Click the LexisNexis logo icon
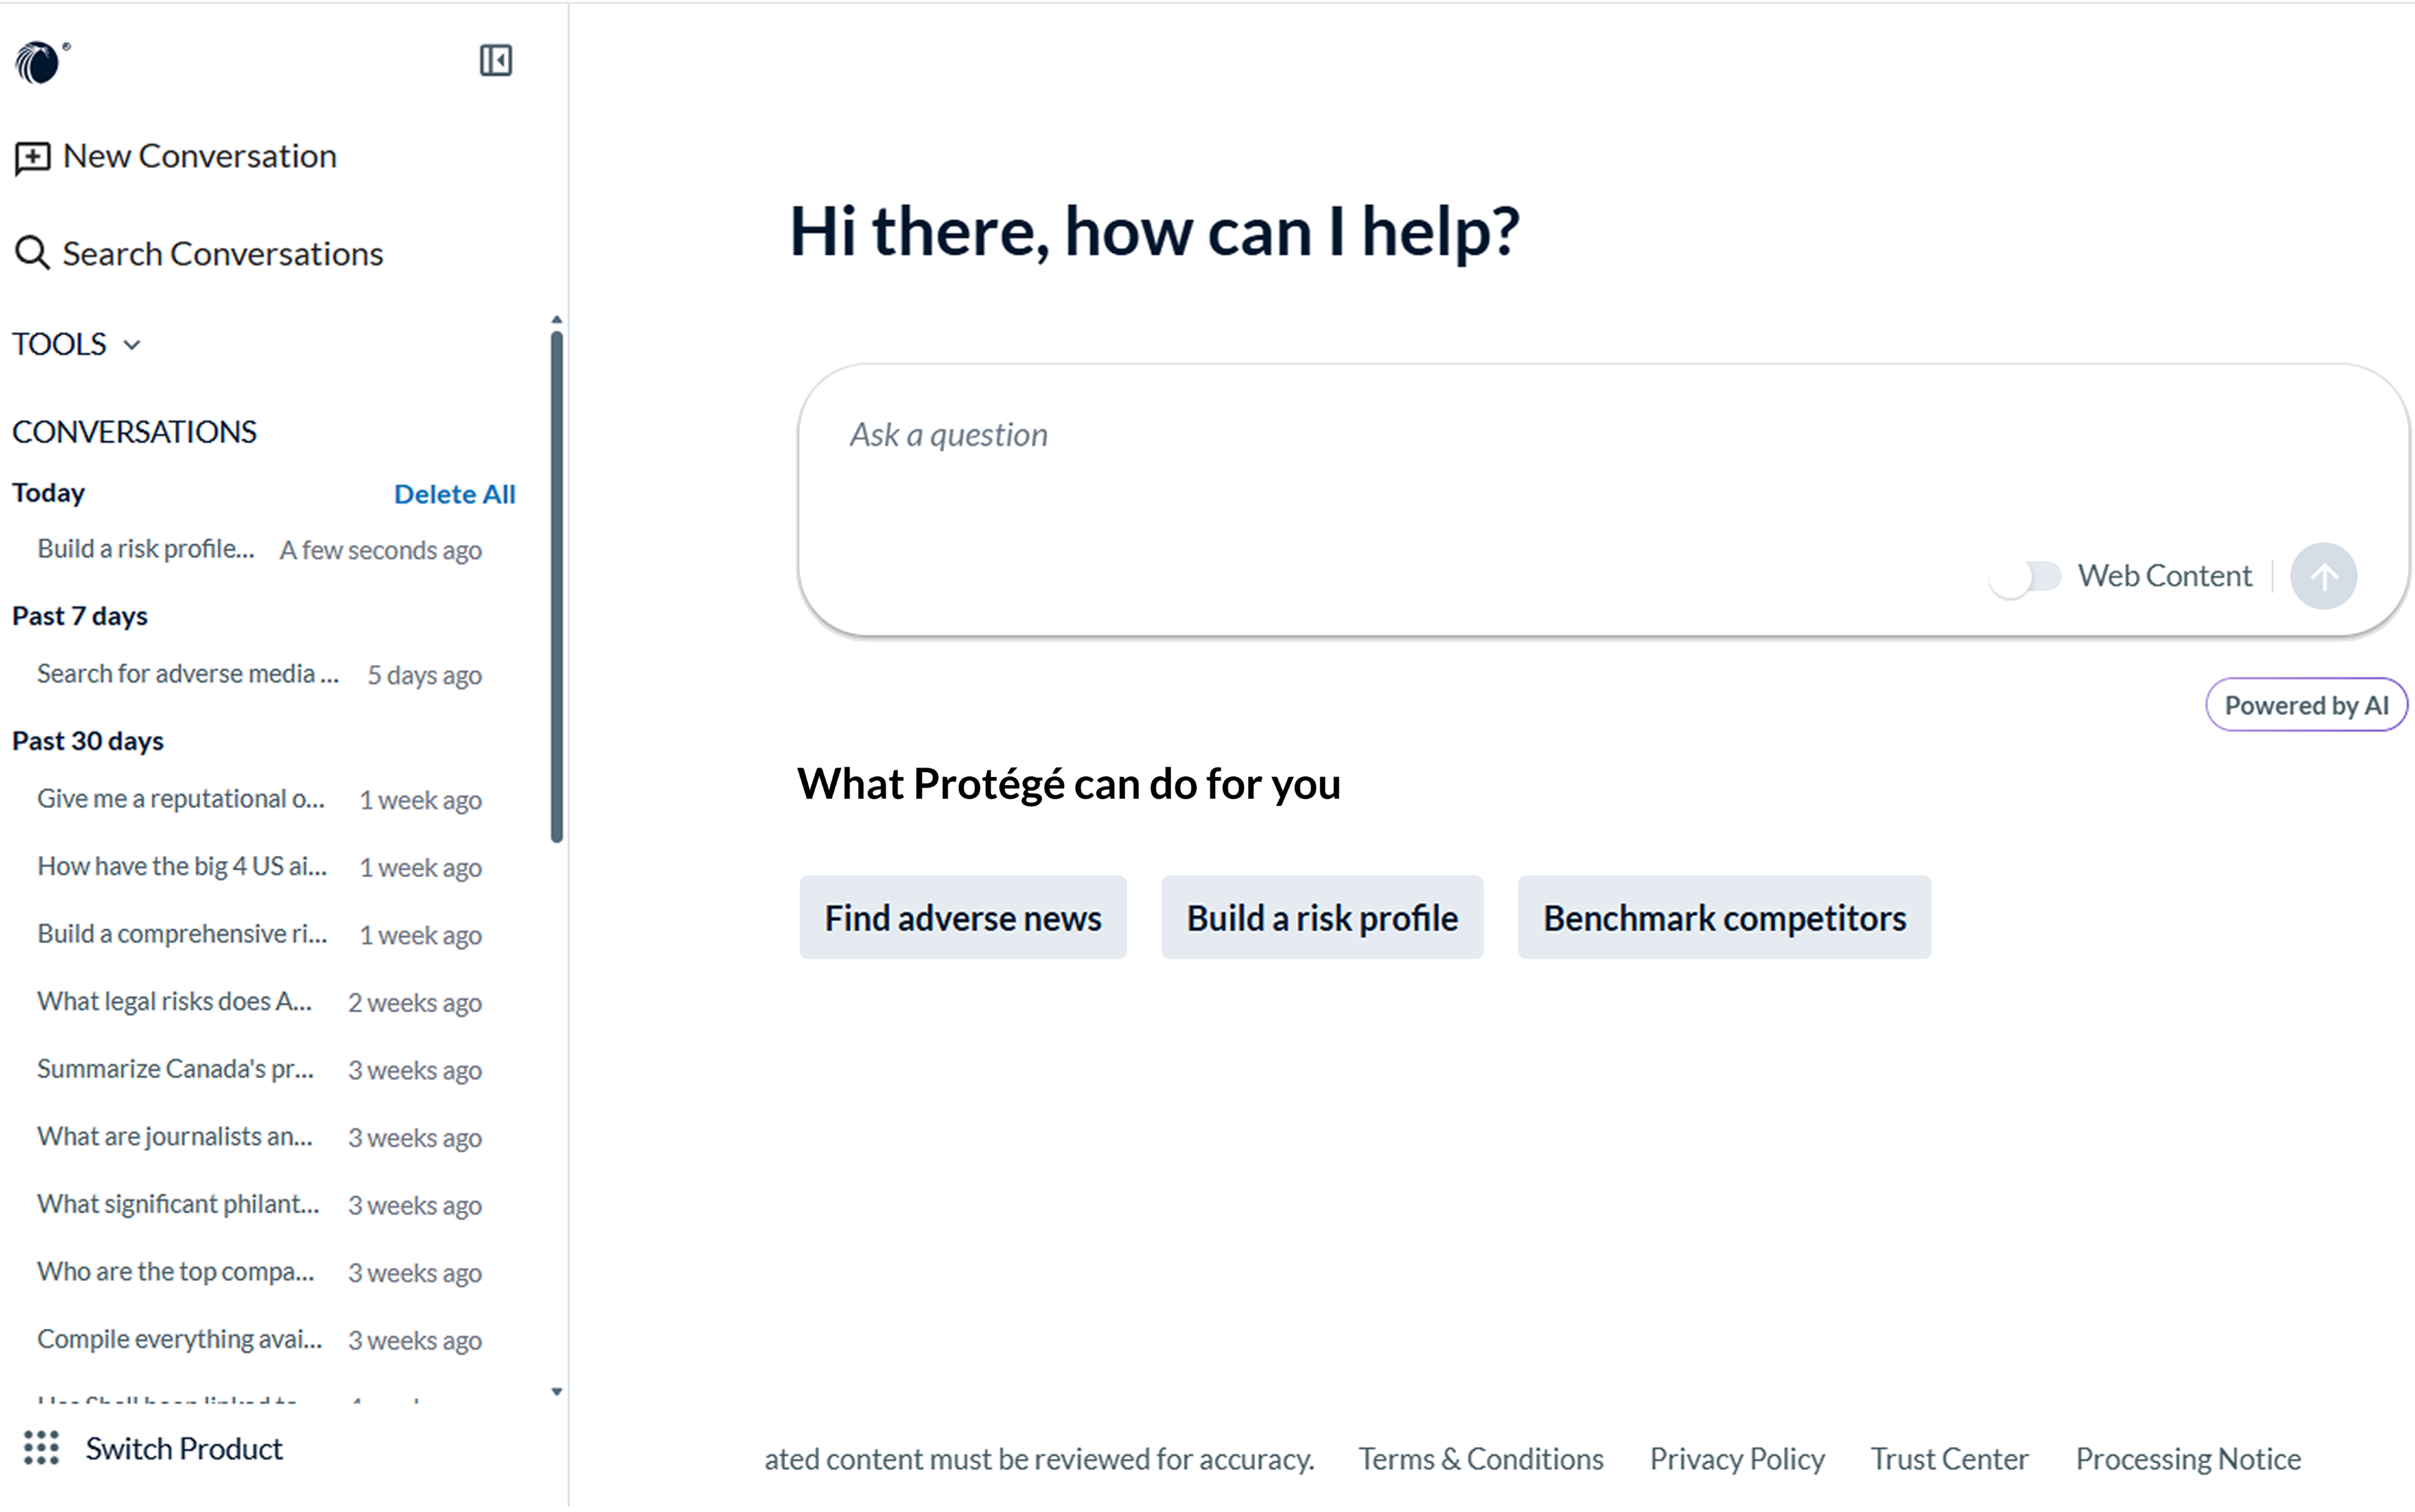 tap(40, 62)
